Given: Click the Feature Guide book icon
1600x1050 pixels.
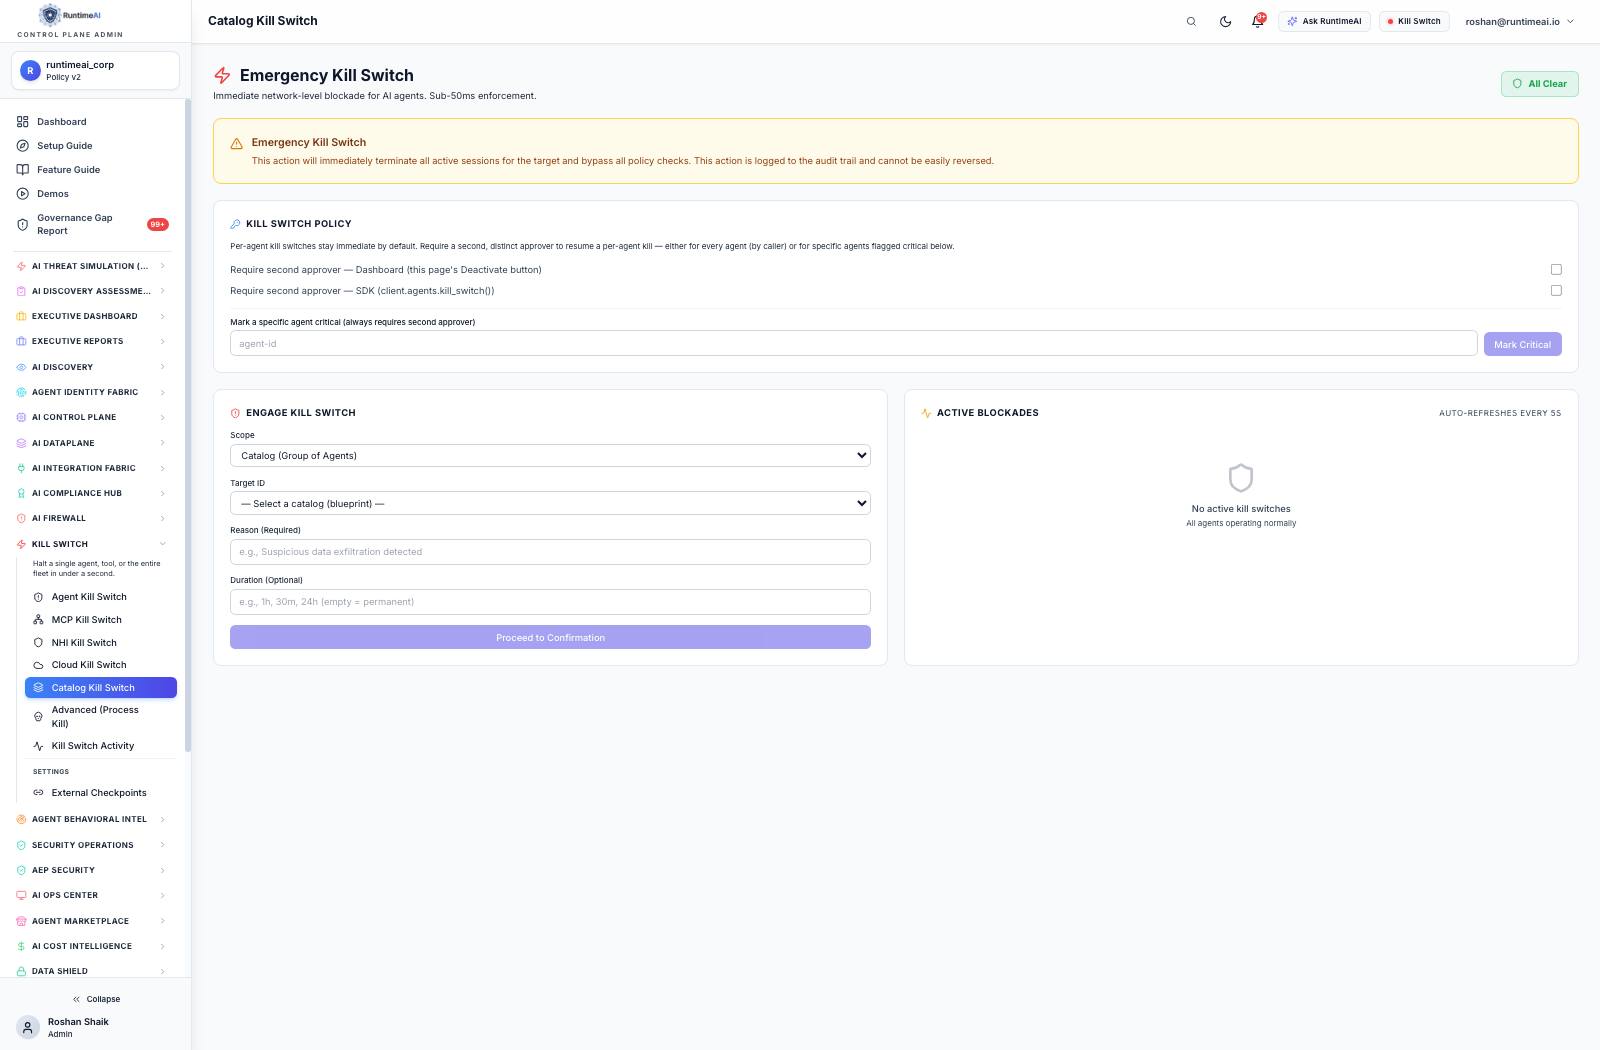Looking at the screenshot, I should (22, 170).
